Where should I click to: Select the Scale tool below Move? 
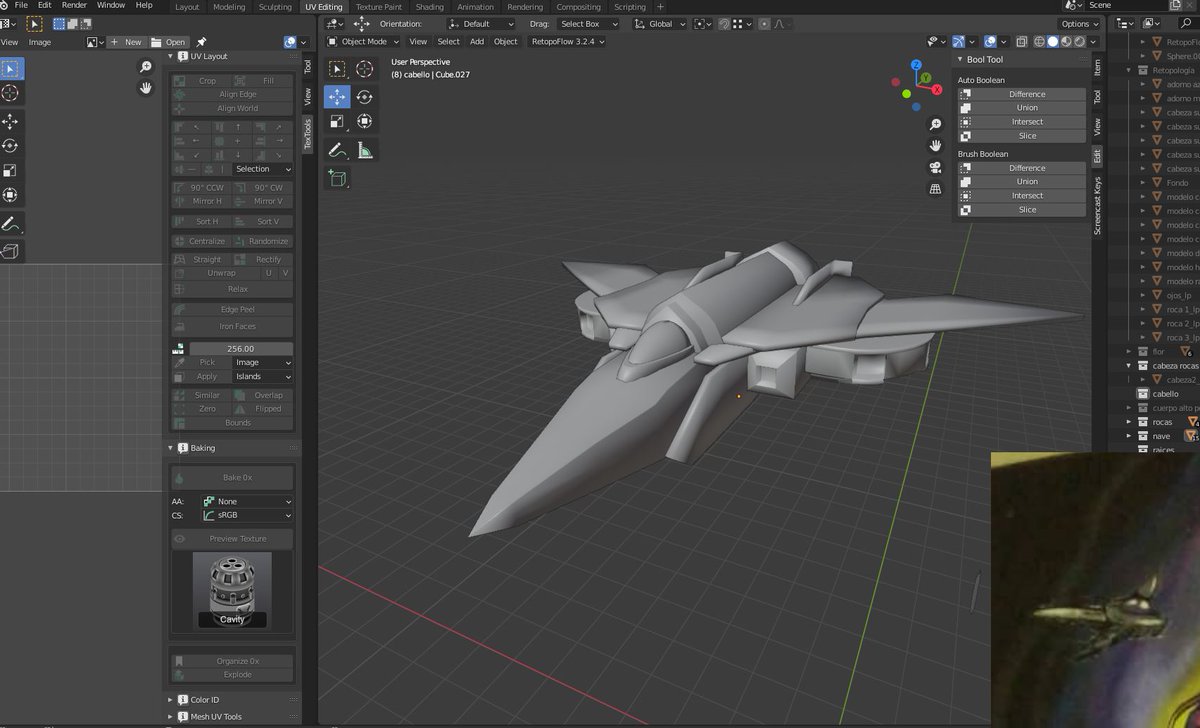(x=337, y=122)
